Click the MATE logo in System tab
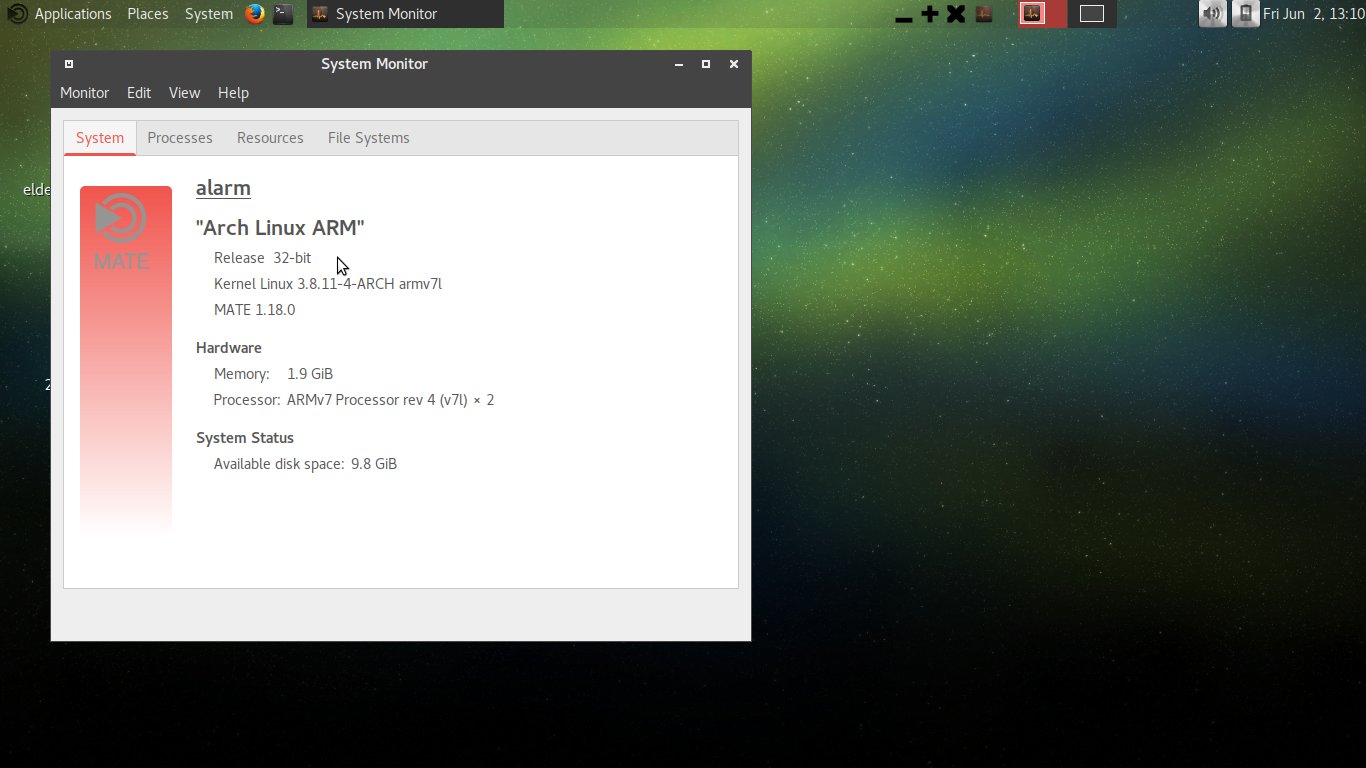Viewport: 1366px width, 768px height. (121, 231)
